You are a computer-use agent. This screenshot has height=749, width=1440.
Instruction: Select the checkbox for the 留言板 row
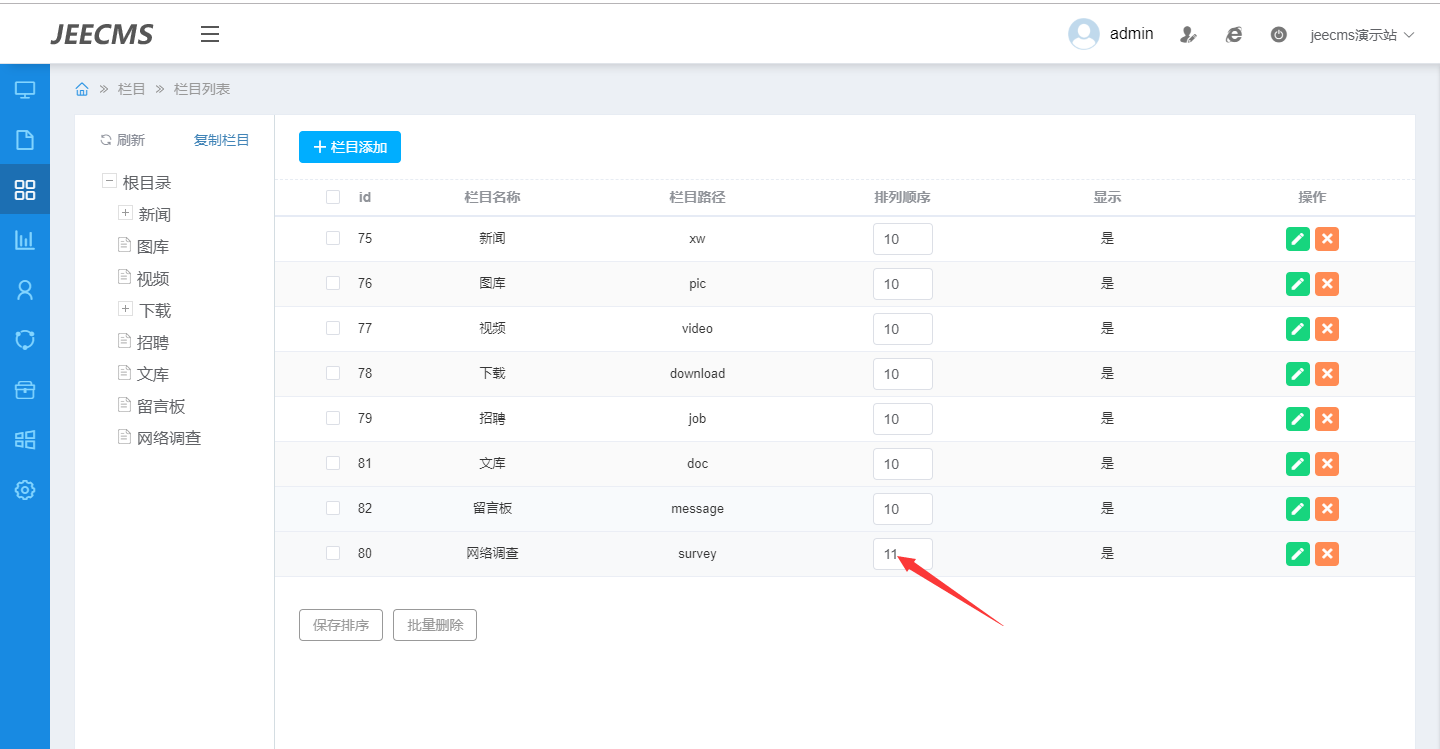point(333,508)
